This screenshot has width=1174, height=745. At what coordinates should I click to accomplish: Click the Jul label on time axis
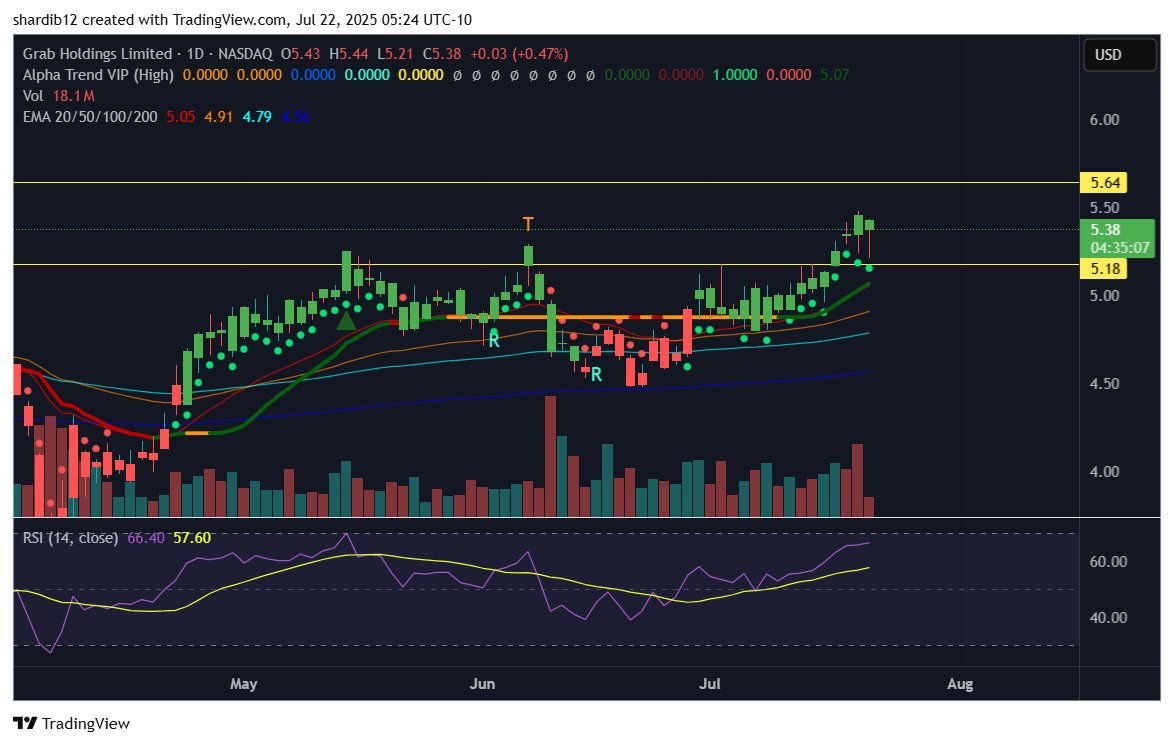709,684
